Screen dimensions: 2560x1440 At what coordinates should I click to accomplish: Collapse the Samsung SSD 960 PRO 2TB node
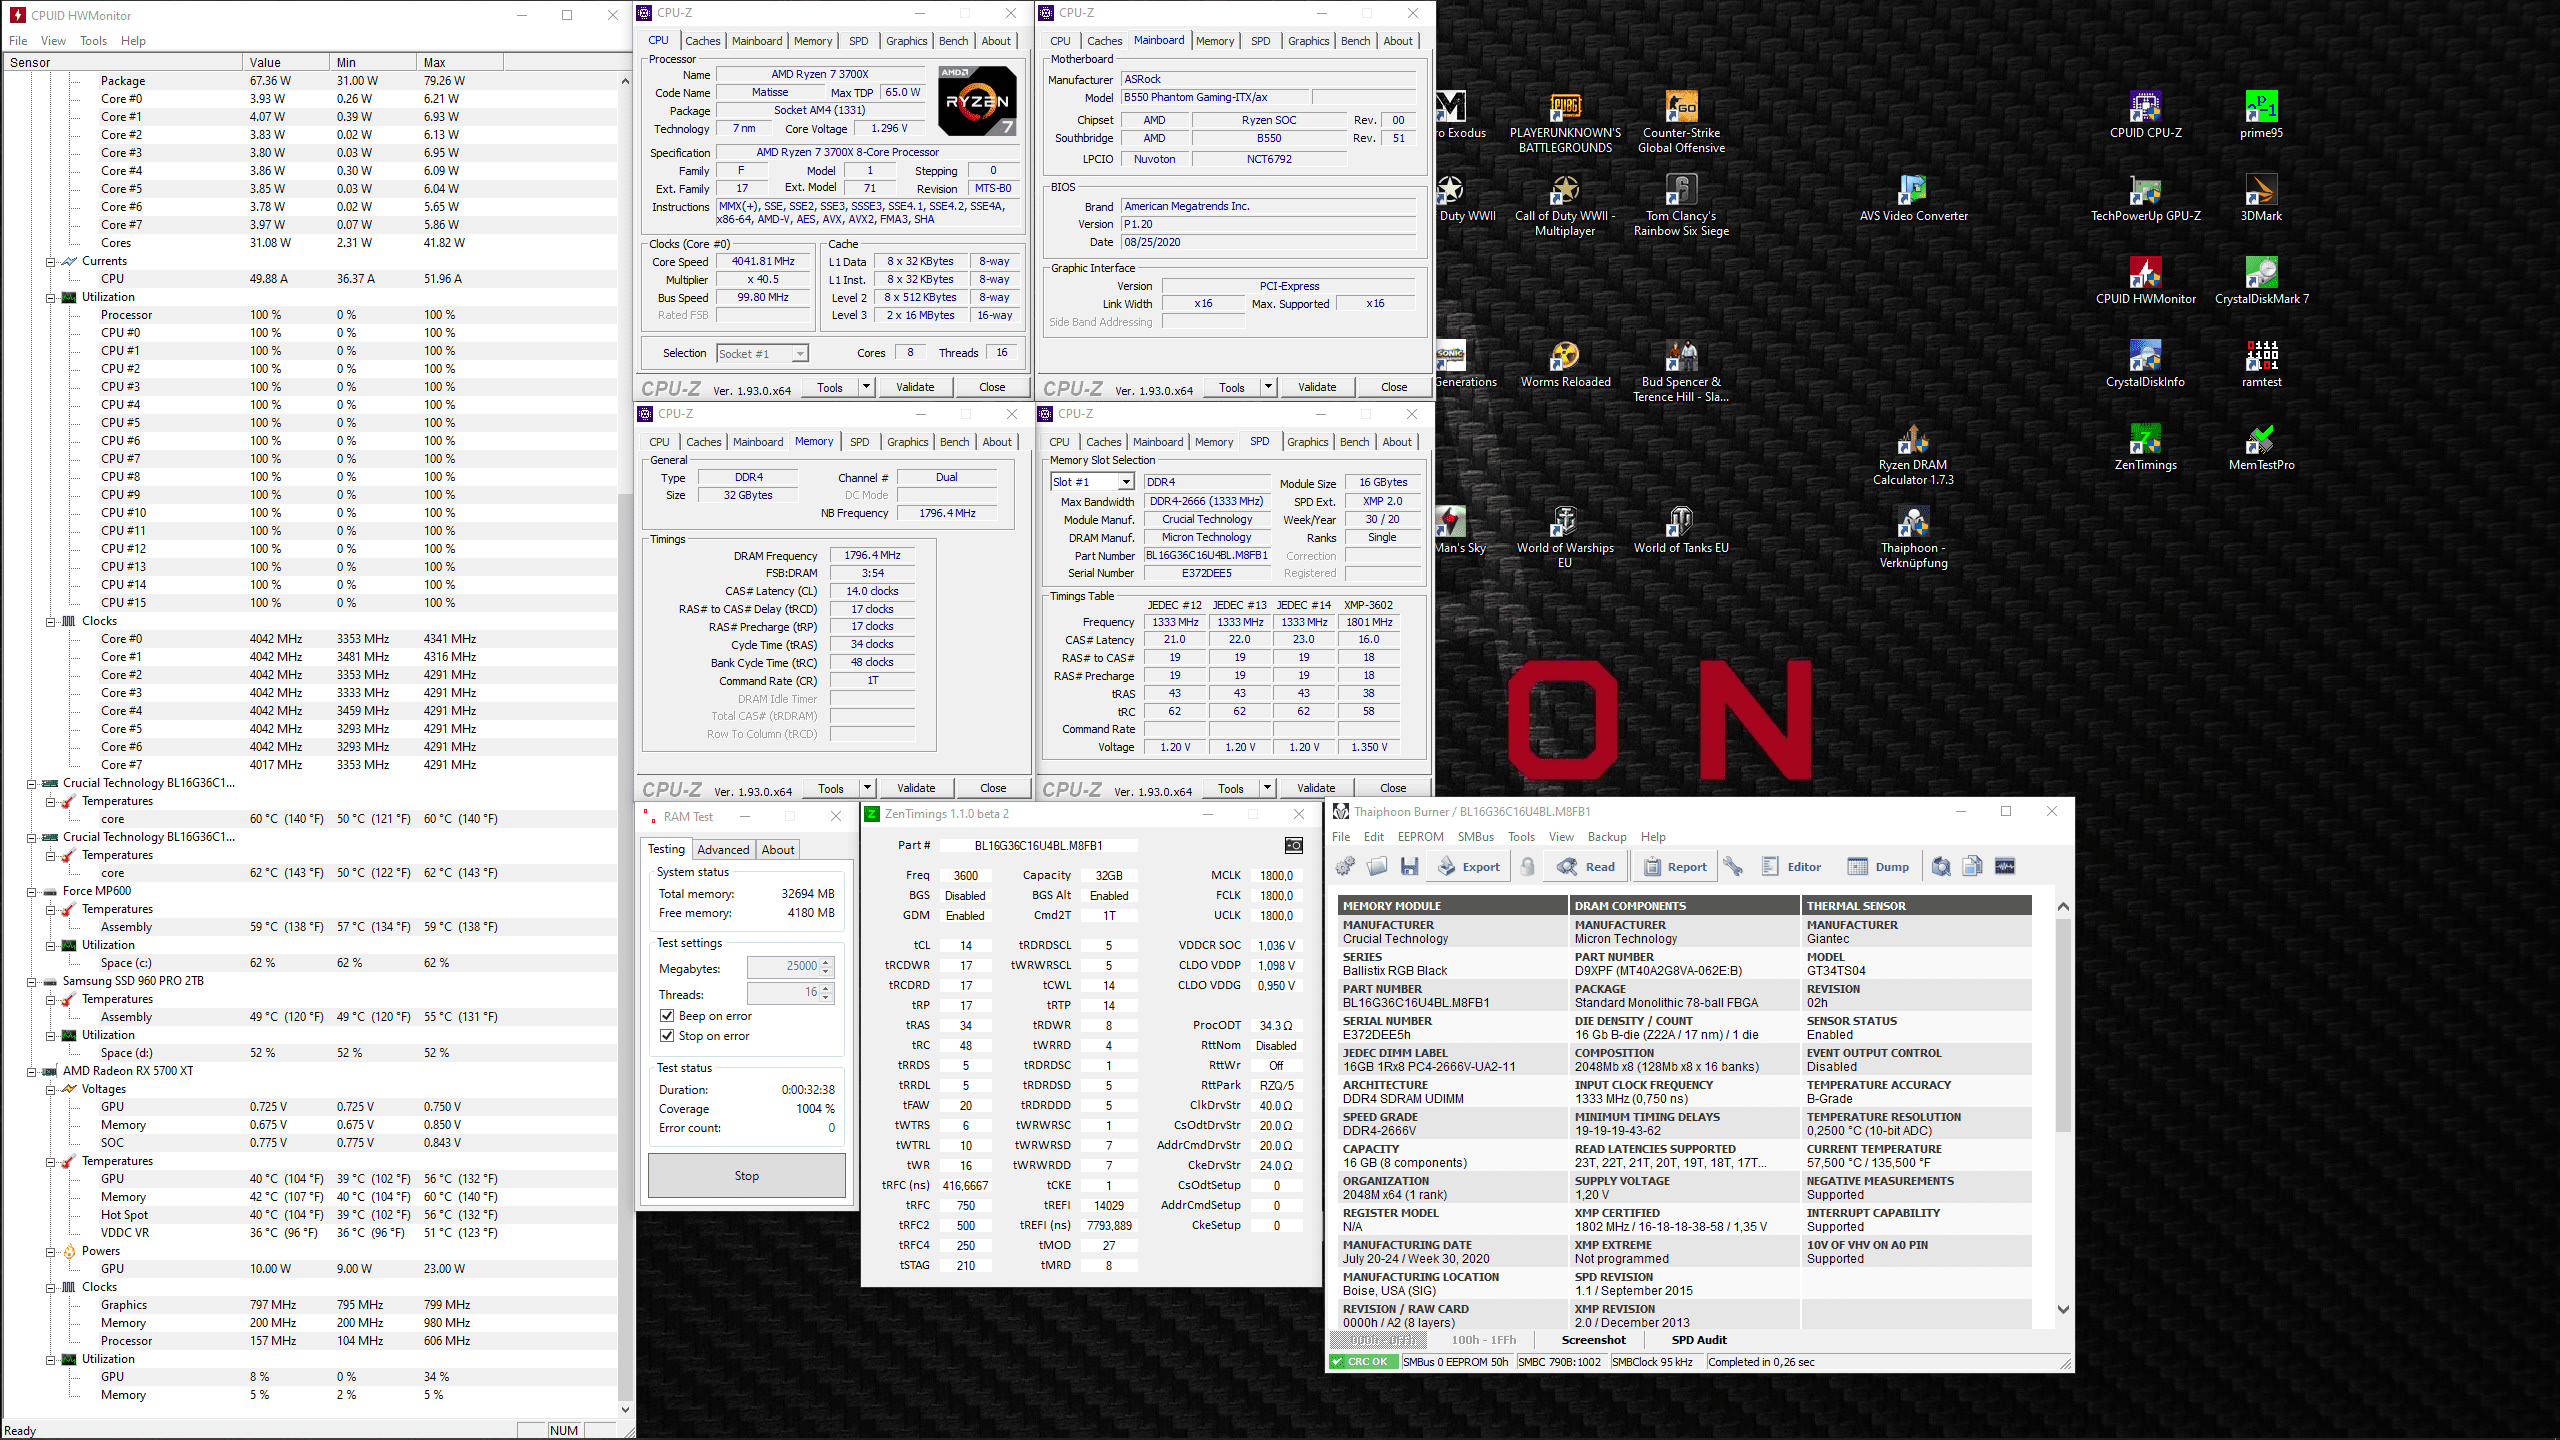[30, 981]
